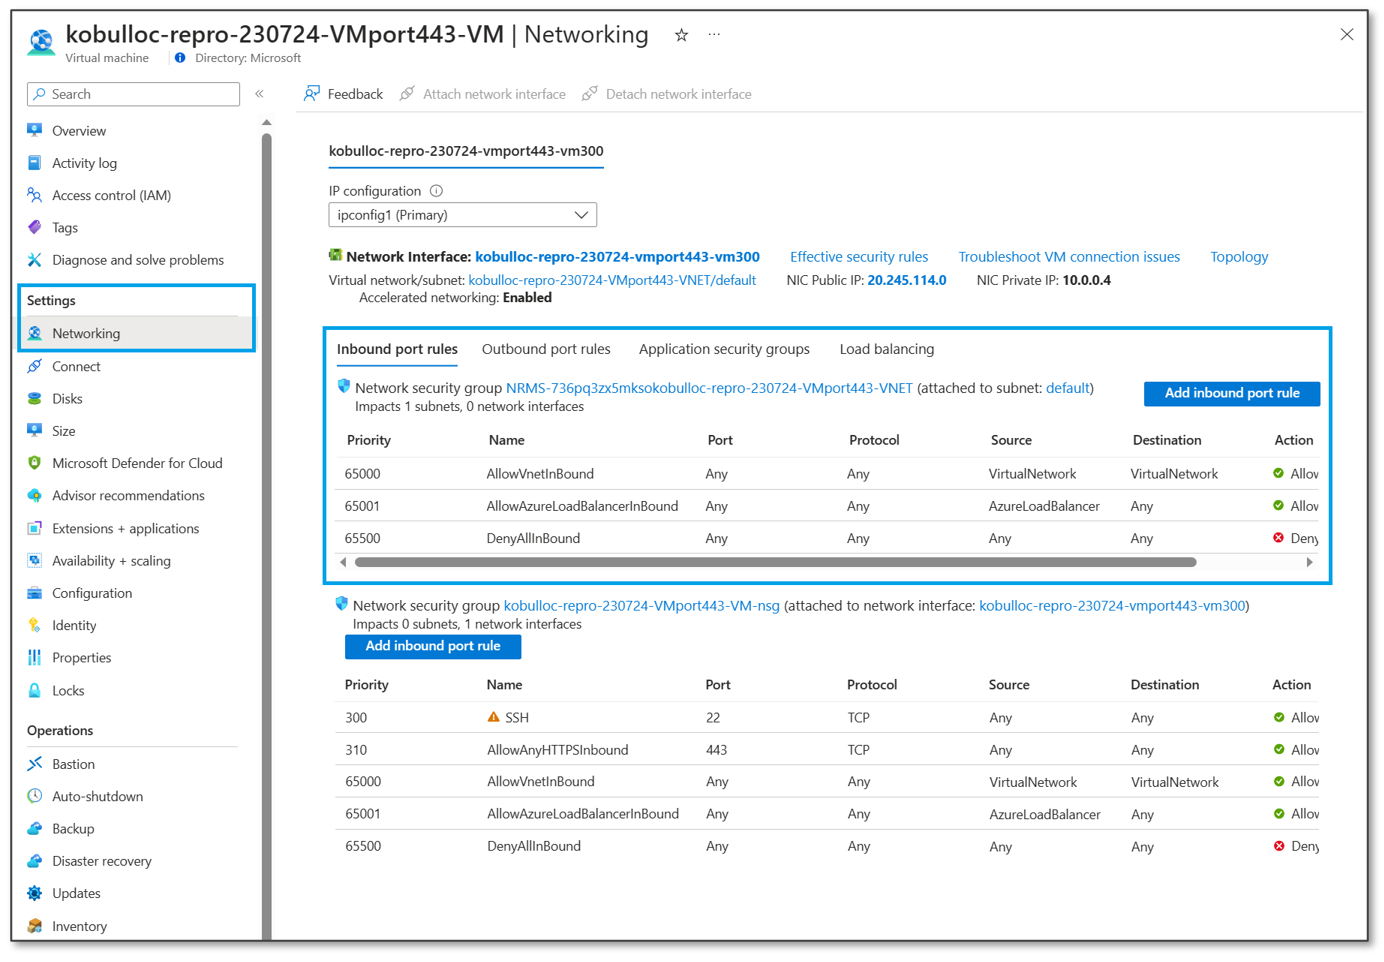Select the Bastion icon under Operations
Image resolution: width=1384 pixels, height=962 pixels.
point(36,763)
